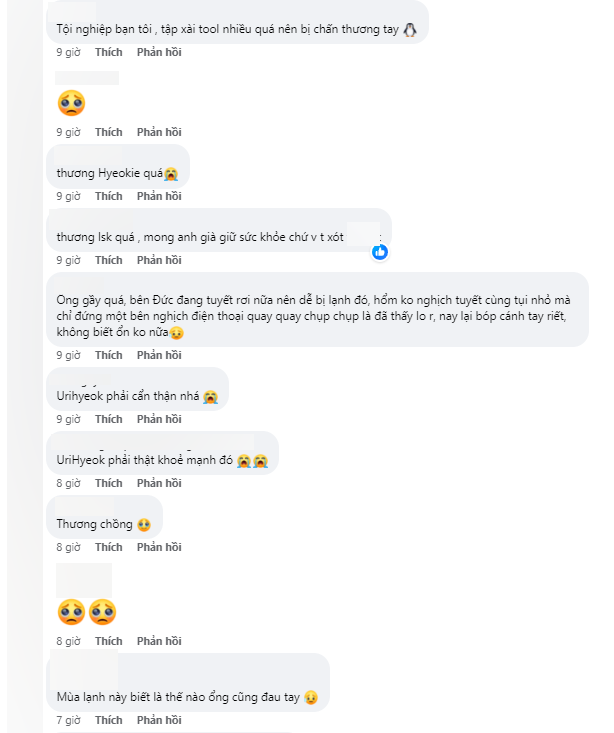The width and height of the screenshot is (614, 733).
Task: Click the double teary-eyed emoji sticker comment
Action: (x=87, y=611)
